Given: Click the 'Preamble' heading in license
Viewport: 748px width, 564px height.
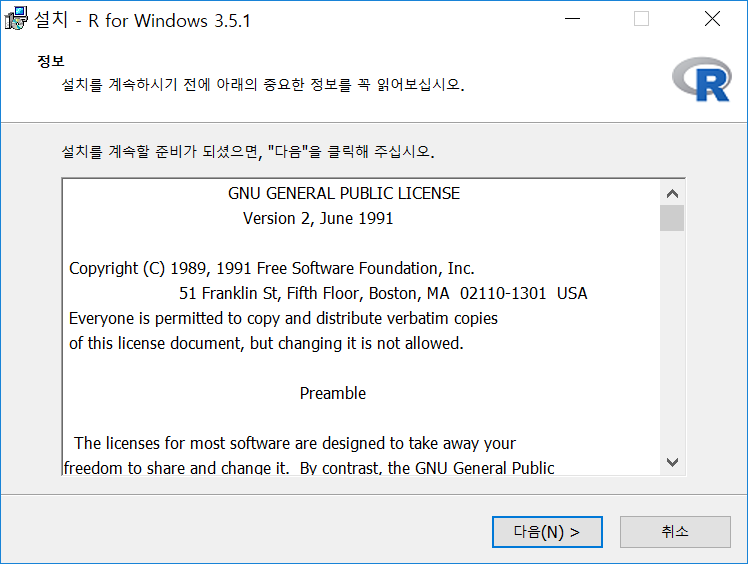Looking at the screenshot, I should coord(332,393).
